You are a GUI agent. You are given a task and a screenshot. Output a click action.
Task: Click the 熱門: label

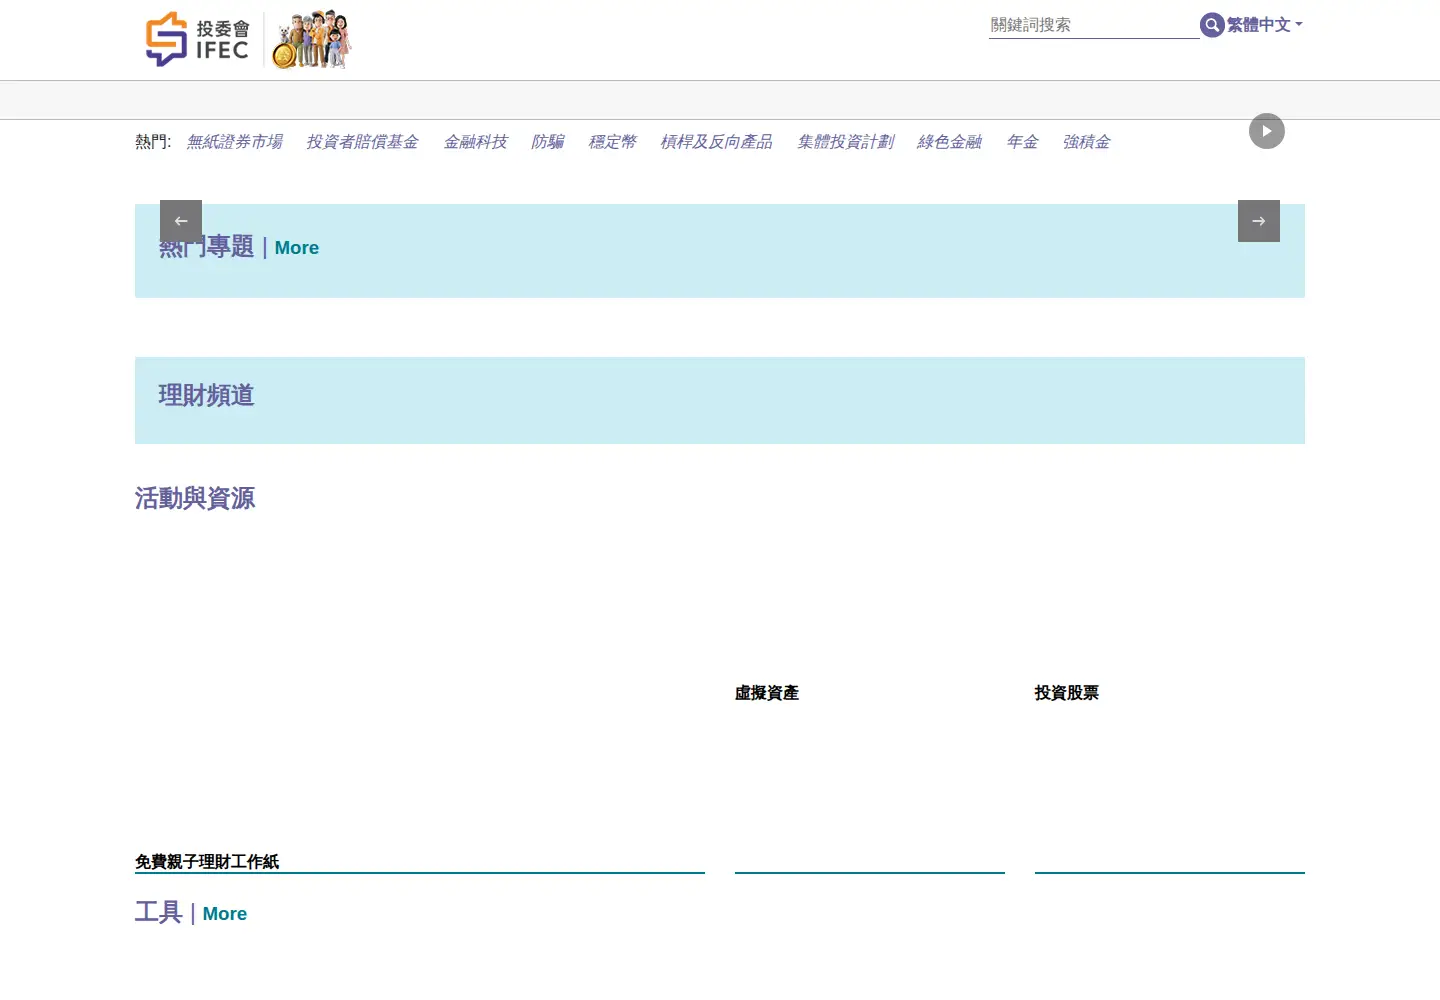(153, 142)
